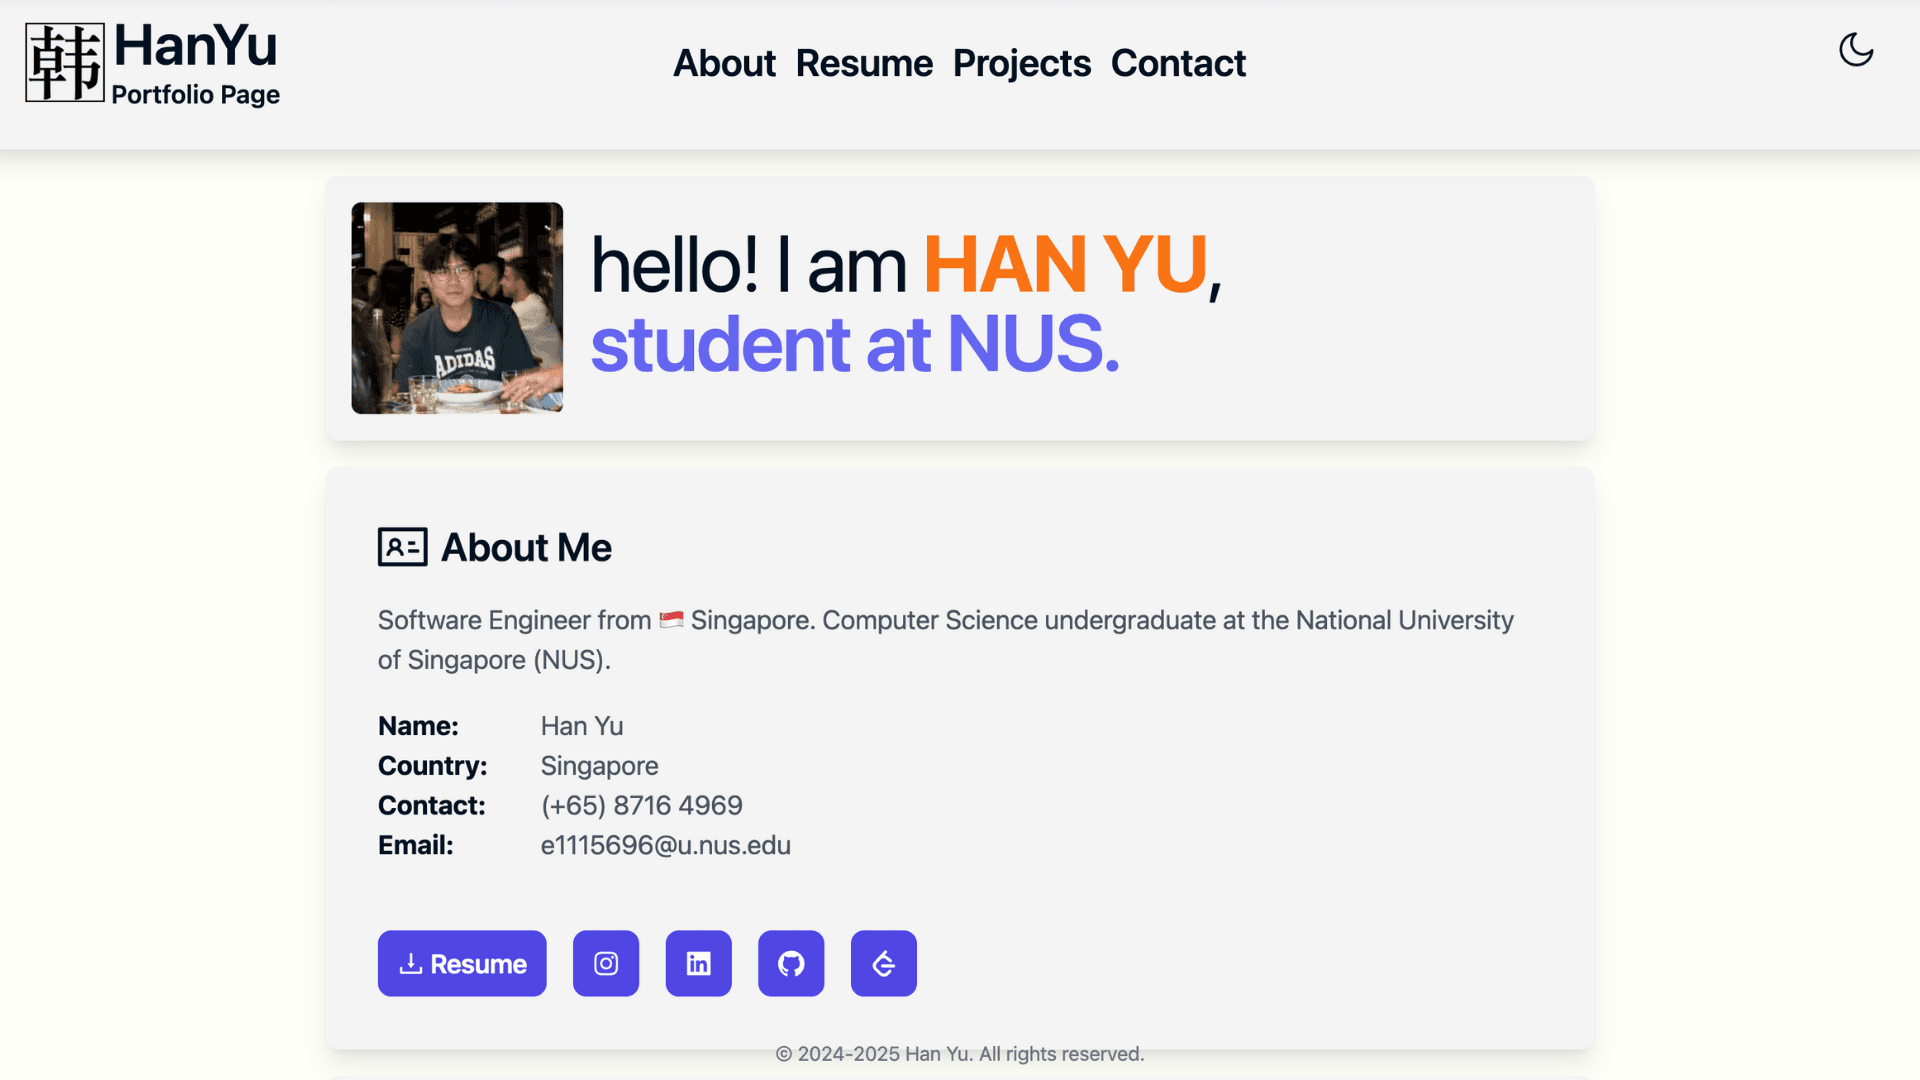Open the Instagram profile link
The width and height of the screenshot is (1920, 1080).
tap(606, 964)
